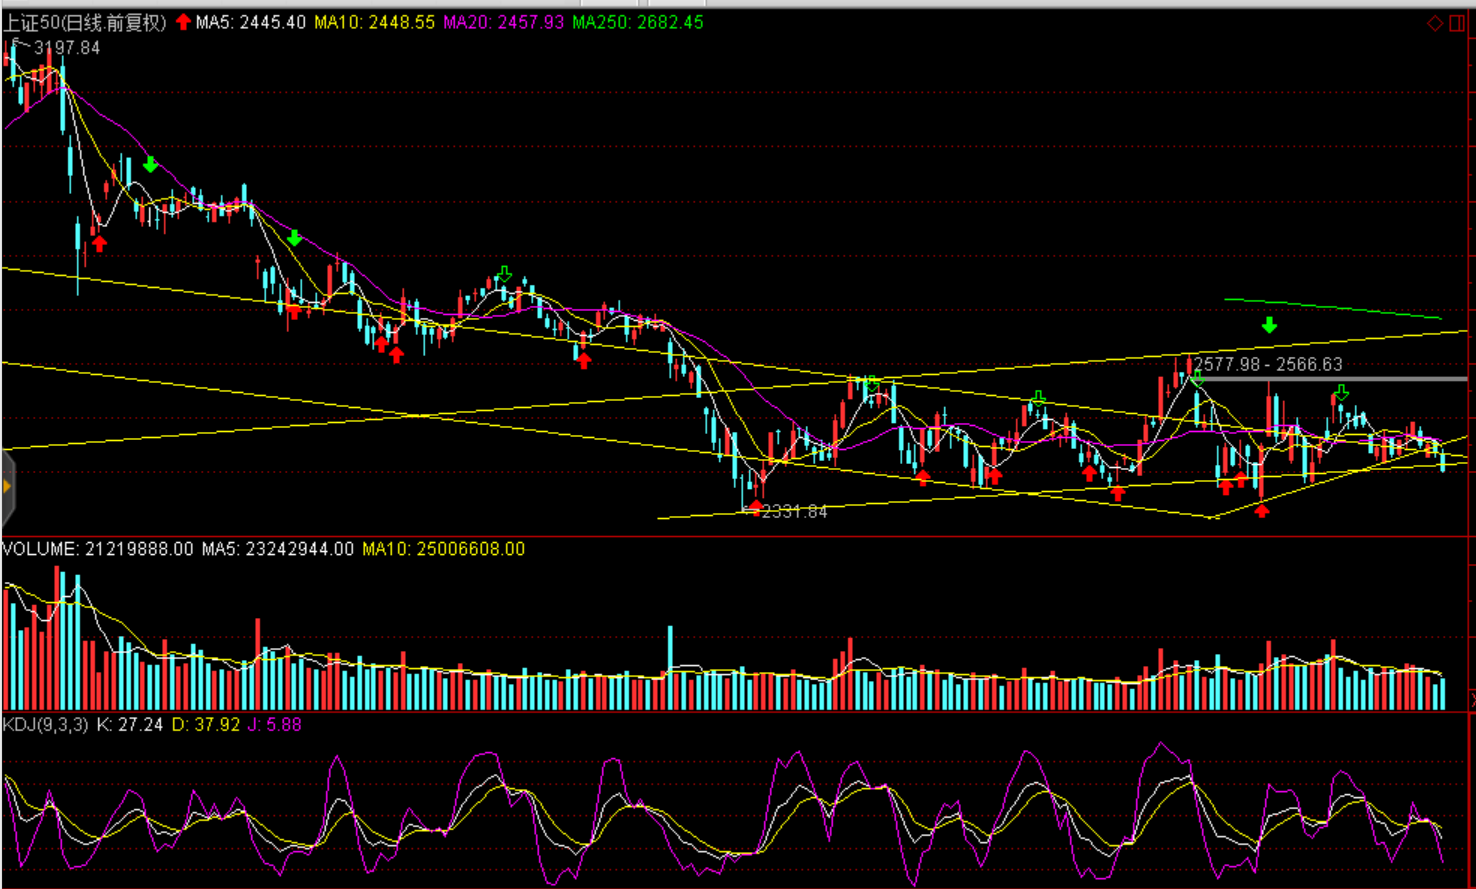The image size is (1476, 889).
Task: Click the VOLUME indicator label
Action: pos(40,549)
